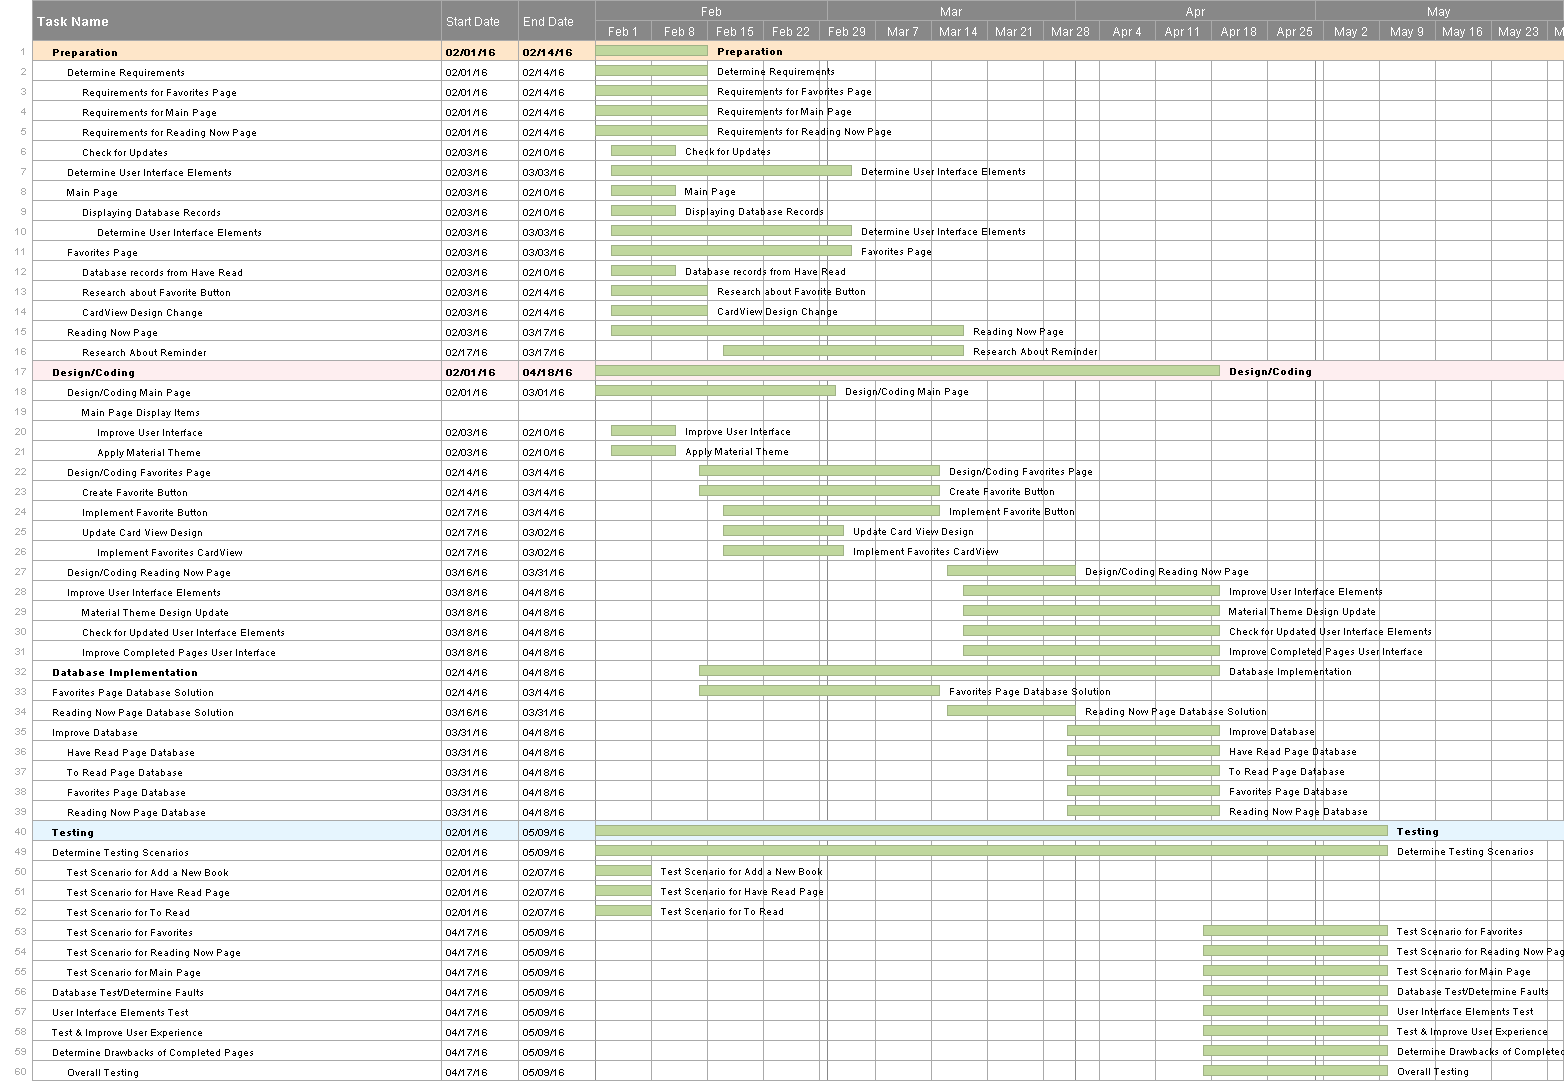Select Preparation summary row in Task Name column
Image resolution: width=1564 pixels, height=1081 pixels.
point(85,52)
